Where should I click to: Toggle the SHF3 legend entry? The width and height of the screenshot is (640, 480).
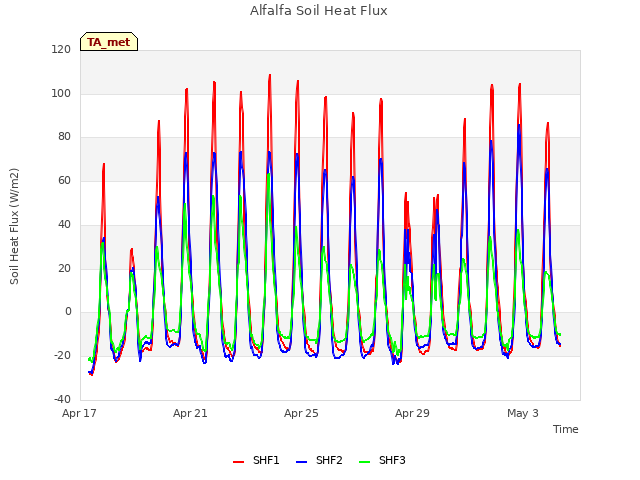(x=382, y=460)
